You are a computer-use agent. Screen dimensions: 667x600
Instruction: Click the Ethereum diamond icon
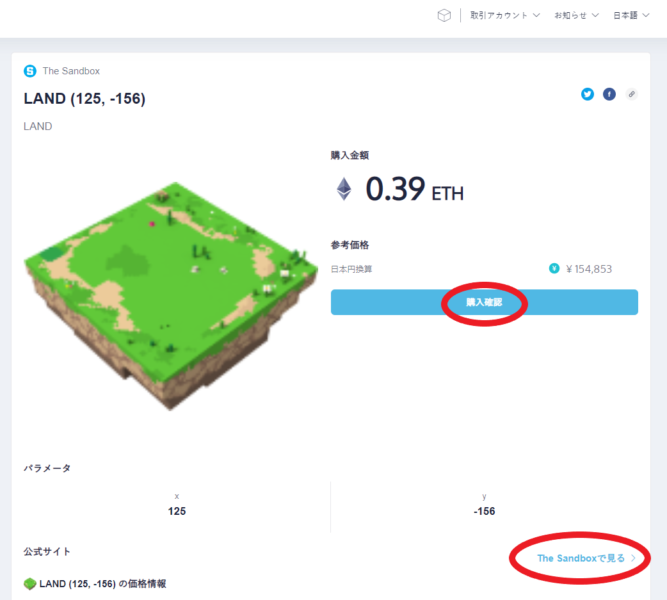(x=344, y=189)
